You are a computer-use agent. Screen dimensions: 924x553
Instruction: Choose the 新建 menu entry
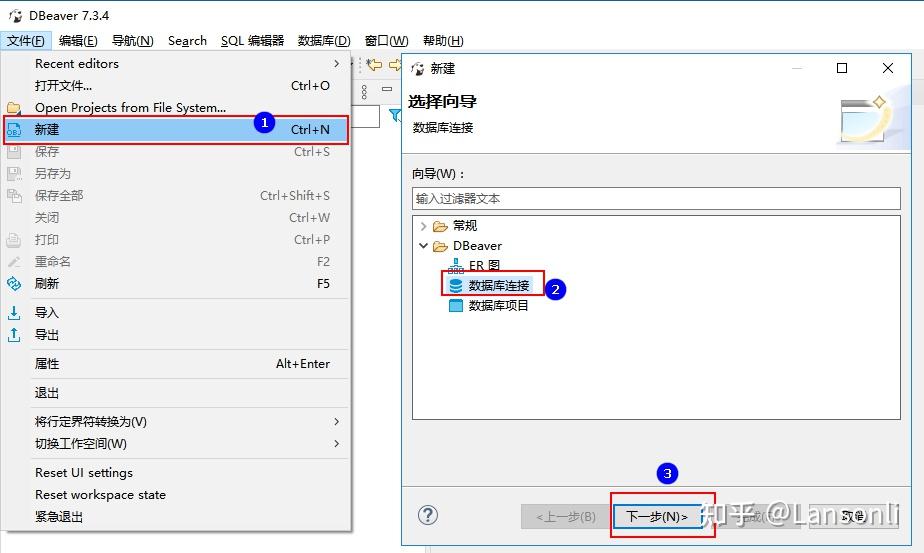(176, 130)
